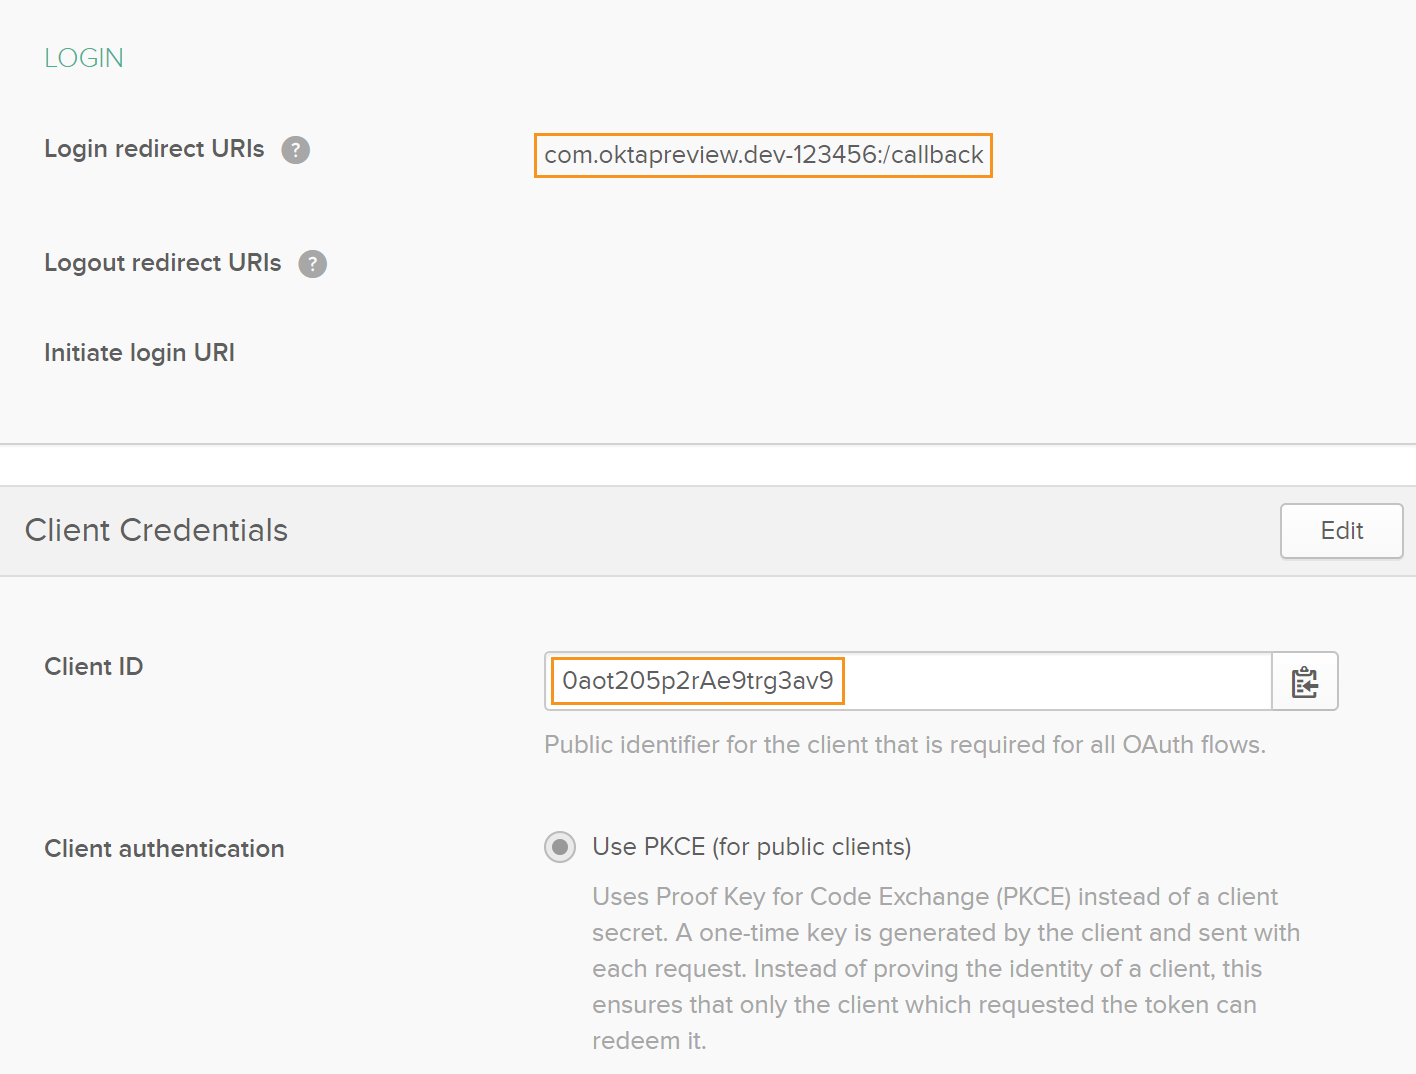
Task: Click the Client ID value 0aot205p2rAe9trg3av9
Action: pyautogui.click(x=697, y=681)
